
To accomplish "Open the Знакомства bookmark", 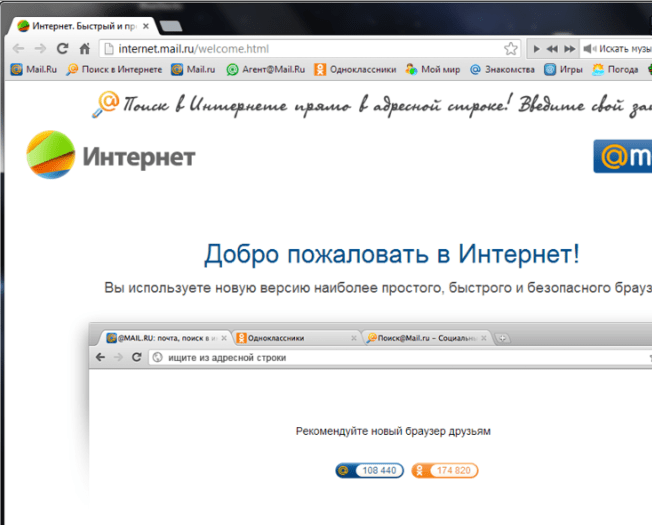I will [503, 70].
